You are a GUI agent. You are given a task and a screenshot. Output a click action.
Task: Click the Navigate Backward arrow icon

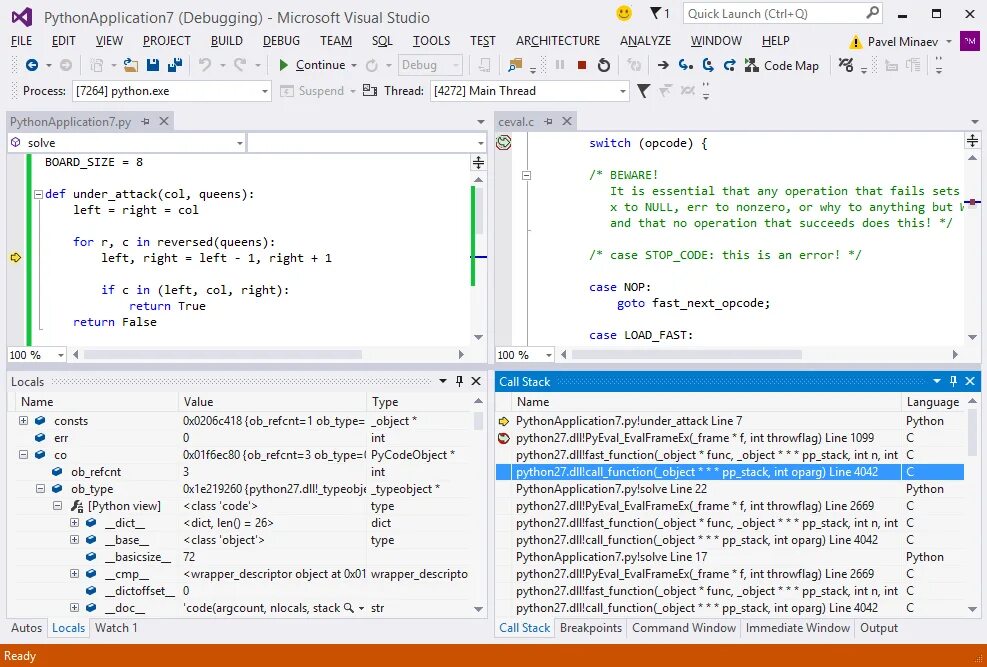coord(31,65)
